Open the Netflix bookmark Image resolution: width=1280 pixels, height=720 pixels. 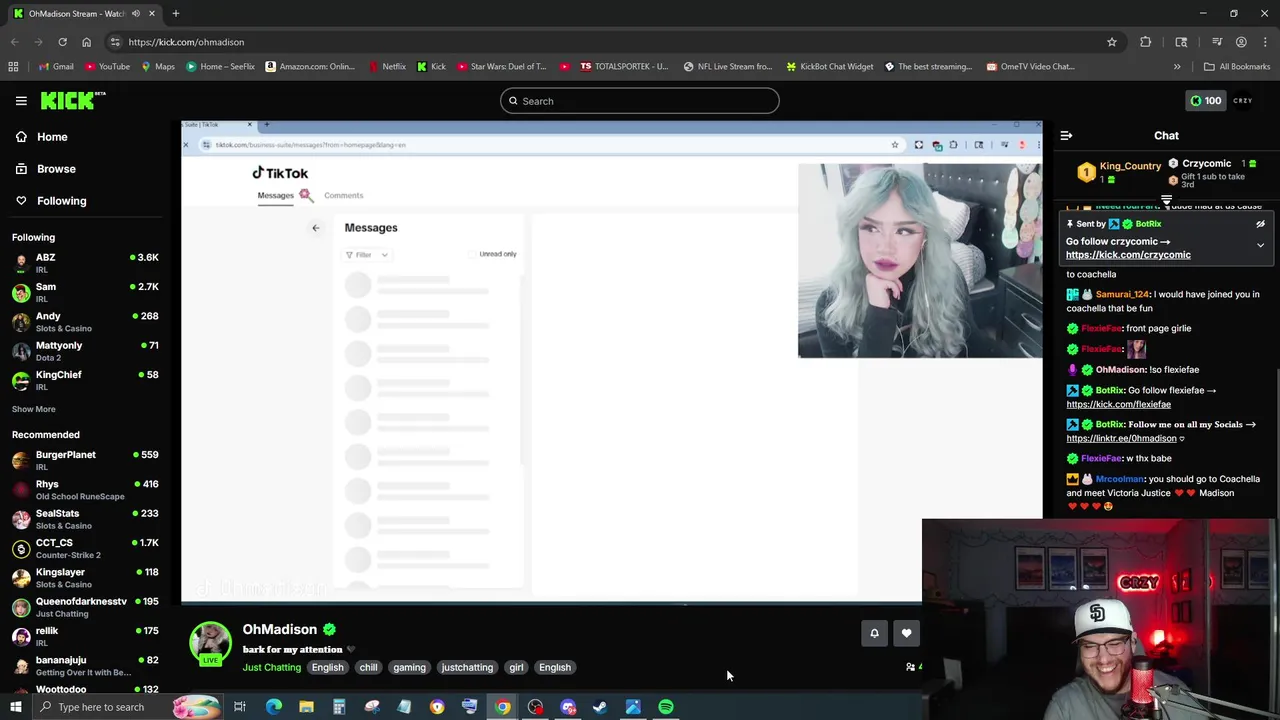pyautogui.click(x=386, y=67)
